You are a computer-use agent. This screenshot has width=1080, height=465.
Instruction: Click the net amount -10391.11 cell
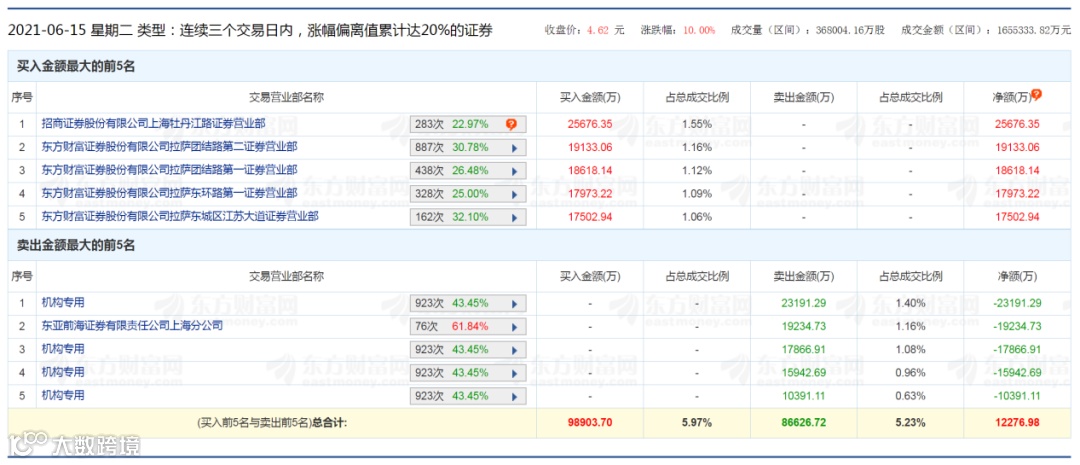pos(1017,396)
